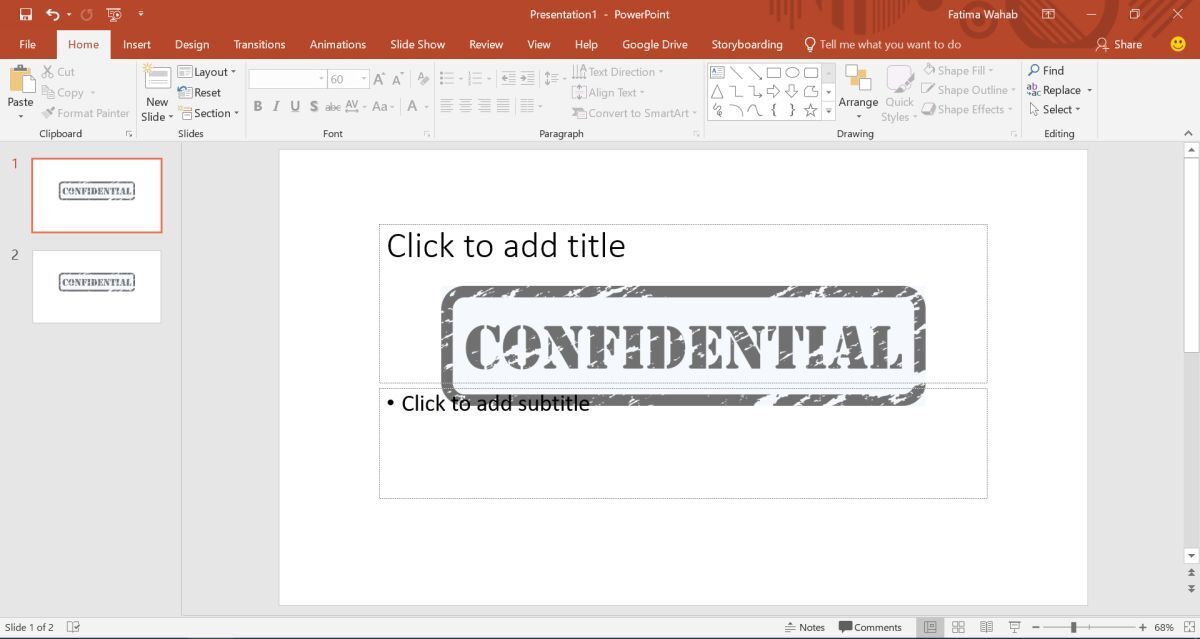The height and width of the screenshot is (639, 1200).
Task: Toggle Bold text formatting
Action: click(x=258, y=107)
